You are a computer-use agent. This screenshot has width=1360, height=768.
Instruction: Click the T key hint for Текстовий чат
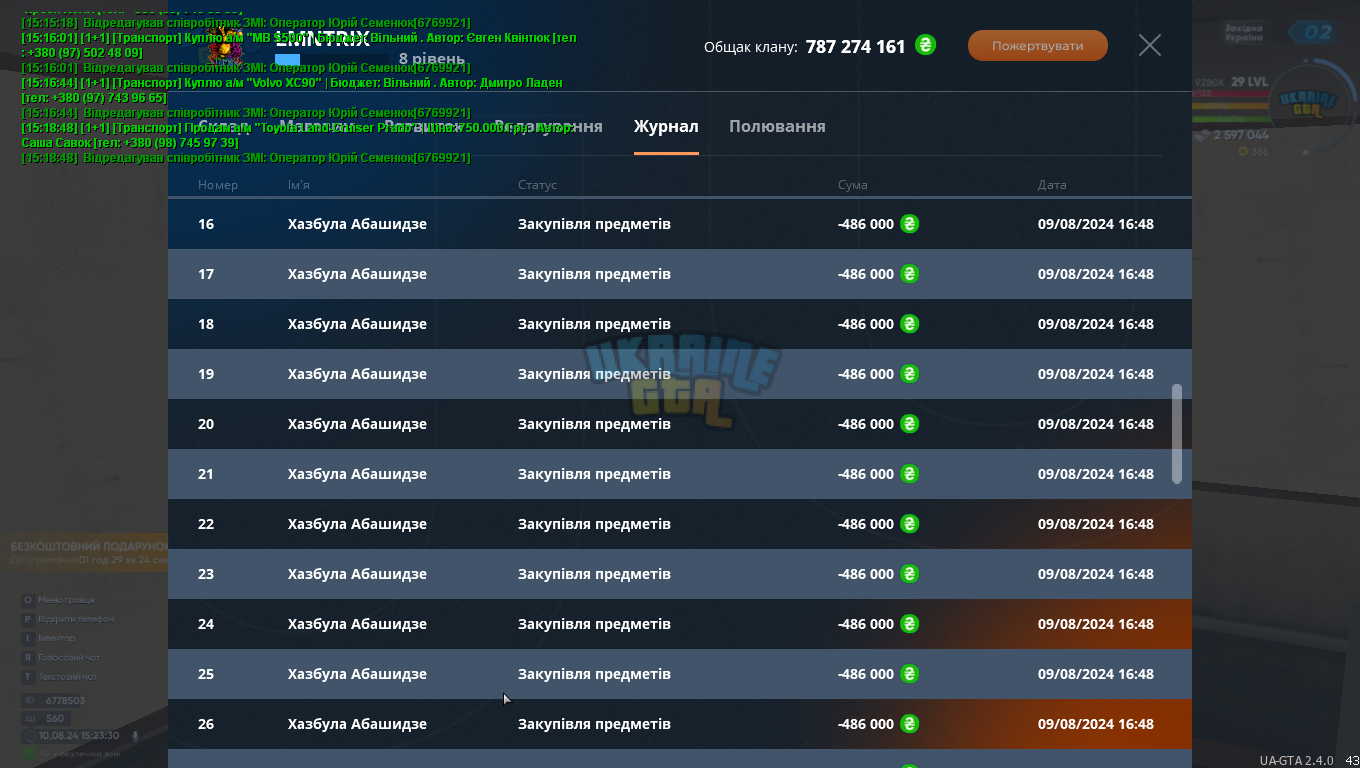point(28,677)
